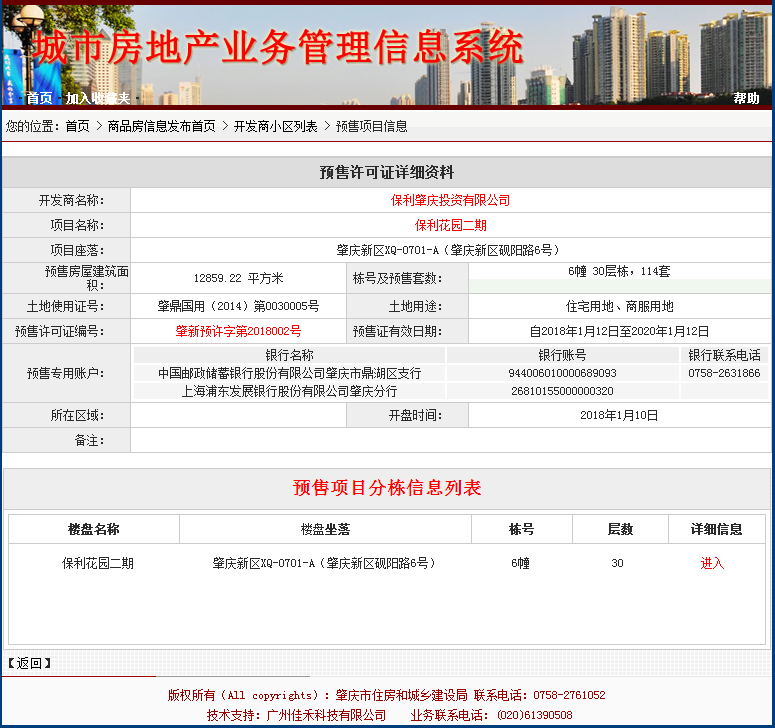Go to 首页 in the breadcrumb trail

point(77,126)
